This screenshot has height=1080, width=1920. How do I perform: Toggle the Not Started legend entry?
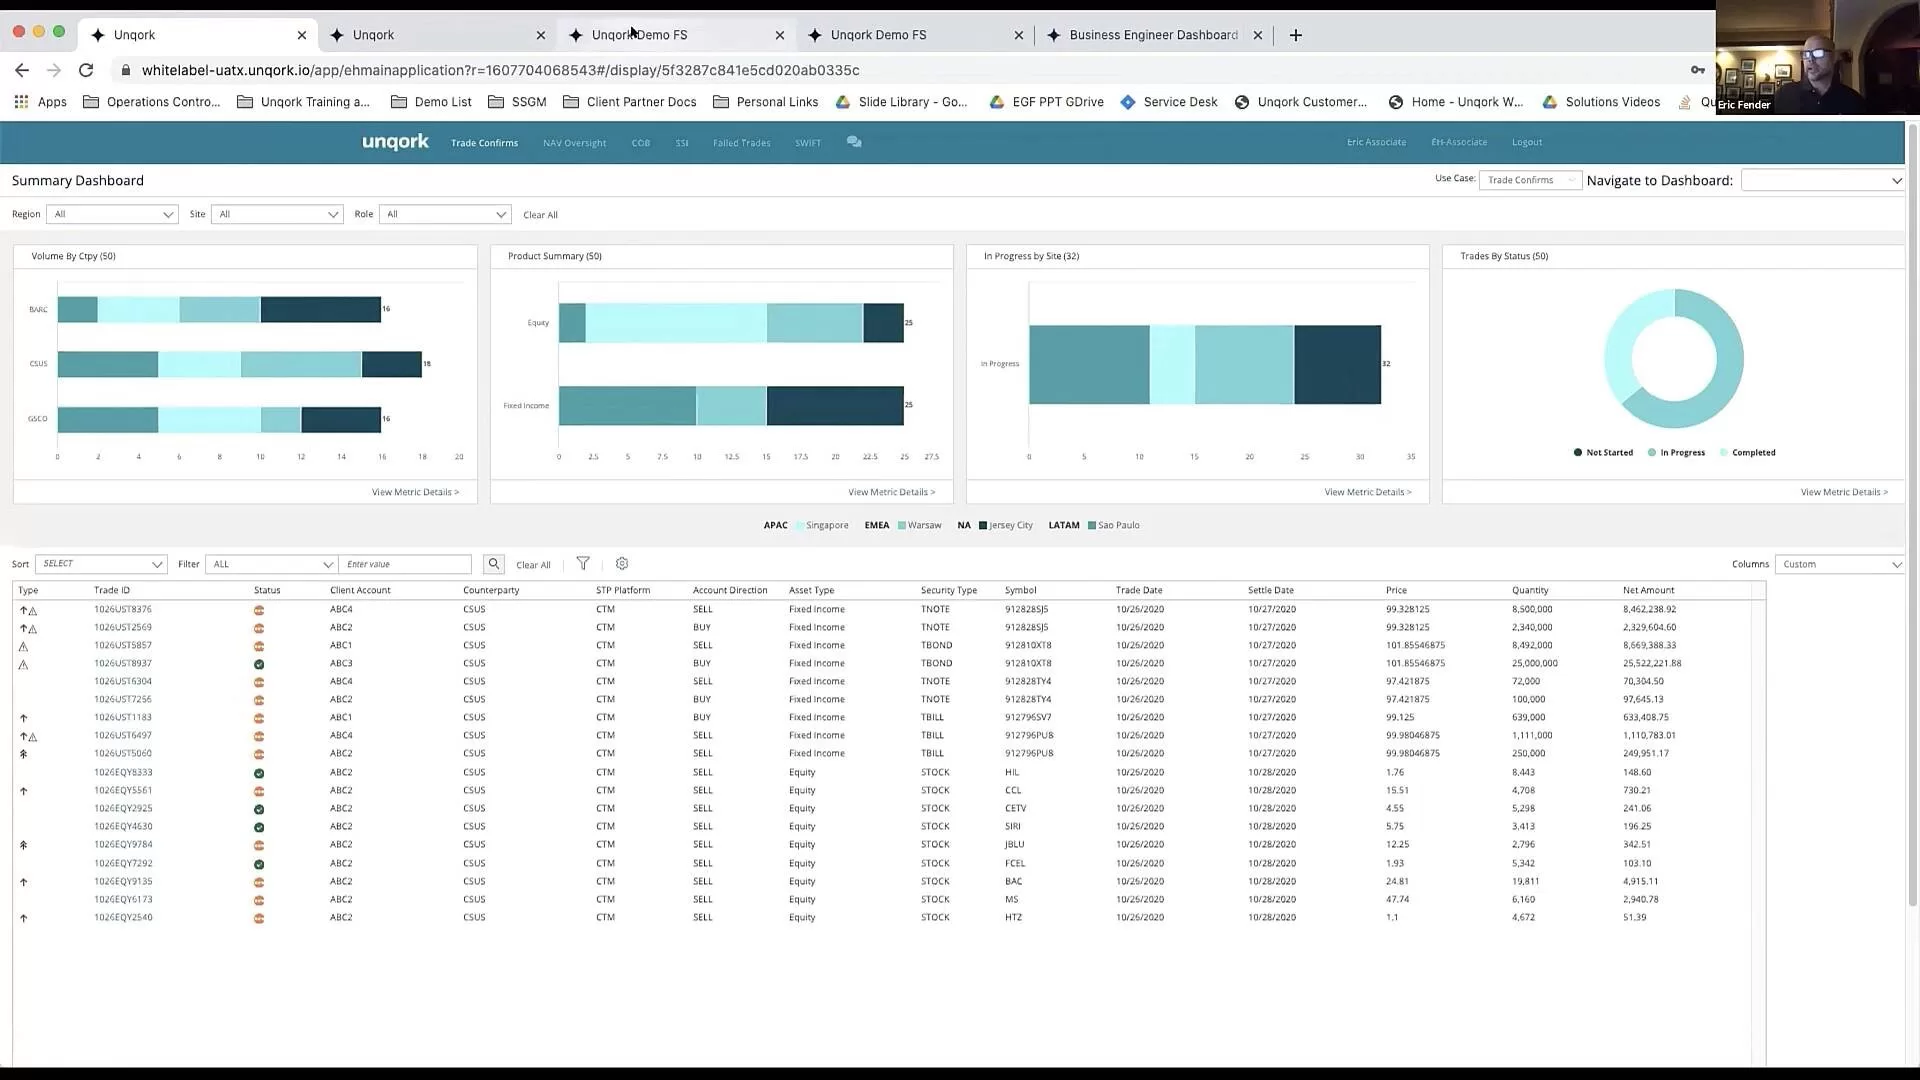tap(1603, 453)
